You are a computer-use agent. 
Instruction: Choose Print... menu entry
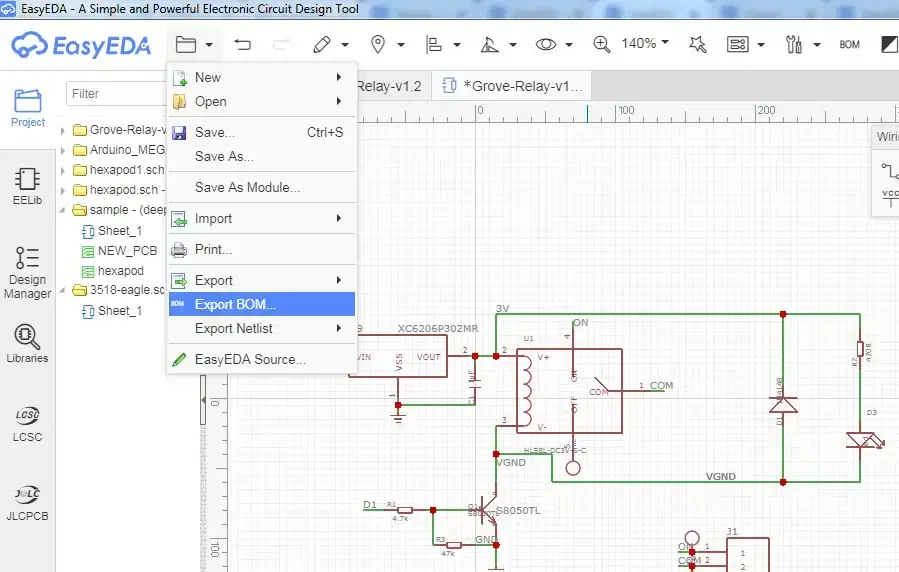point(262,249)
